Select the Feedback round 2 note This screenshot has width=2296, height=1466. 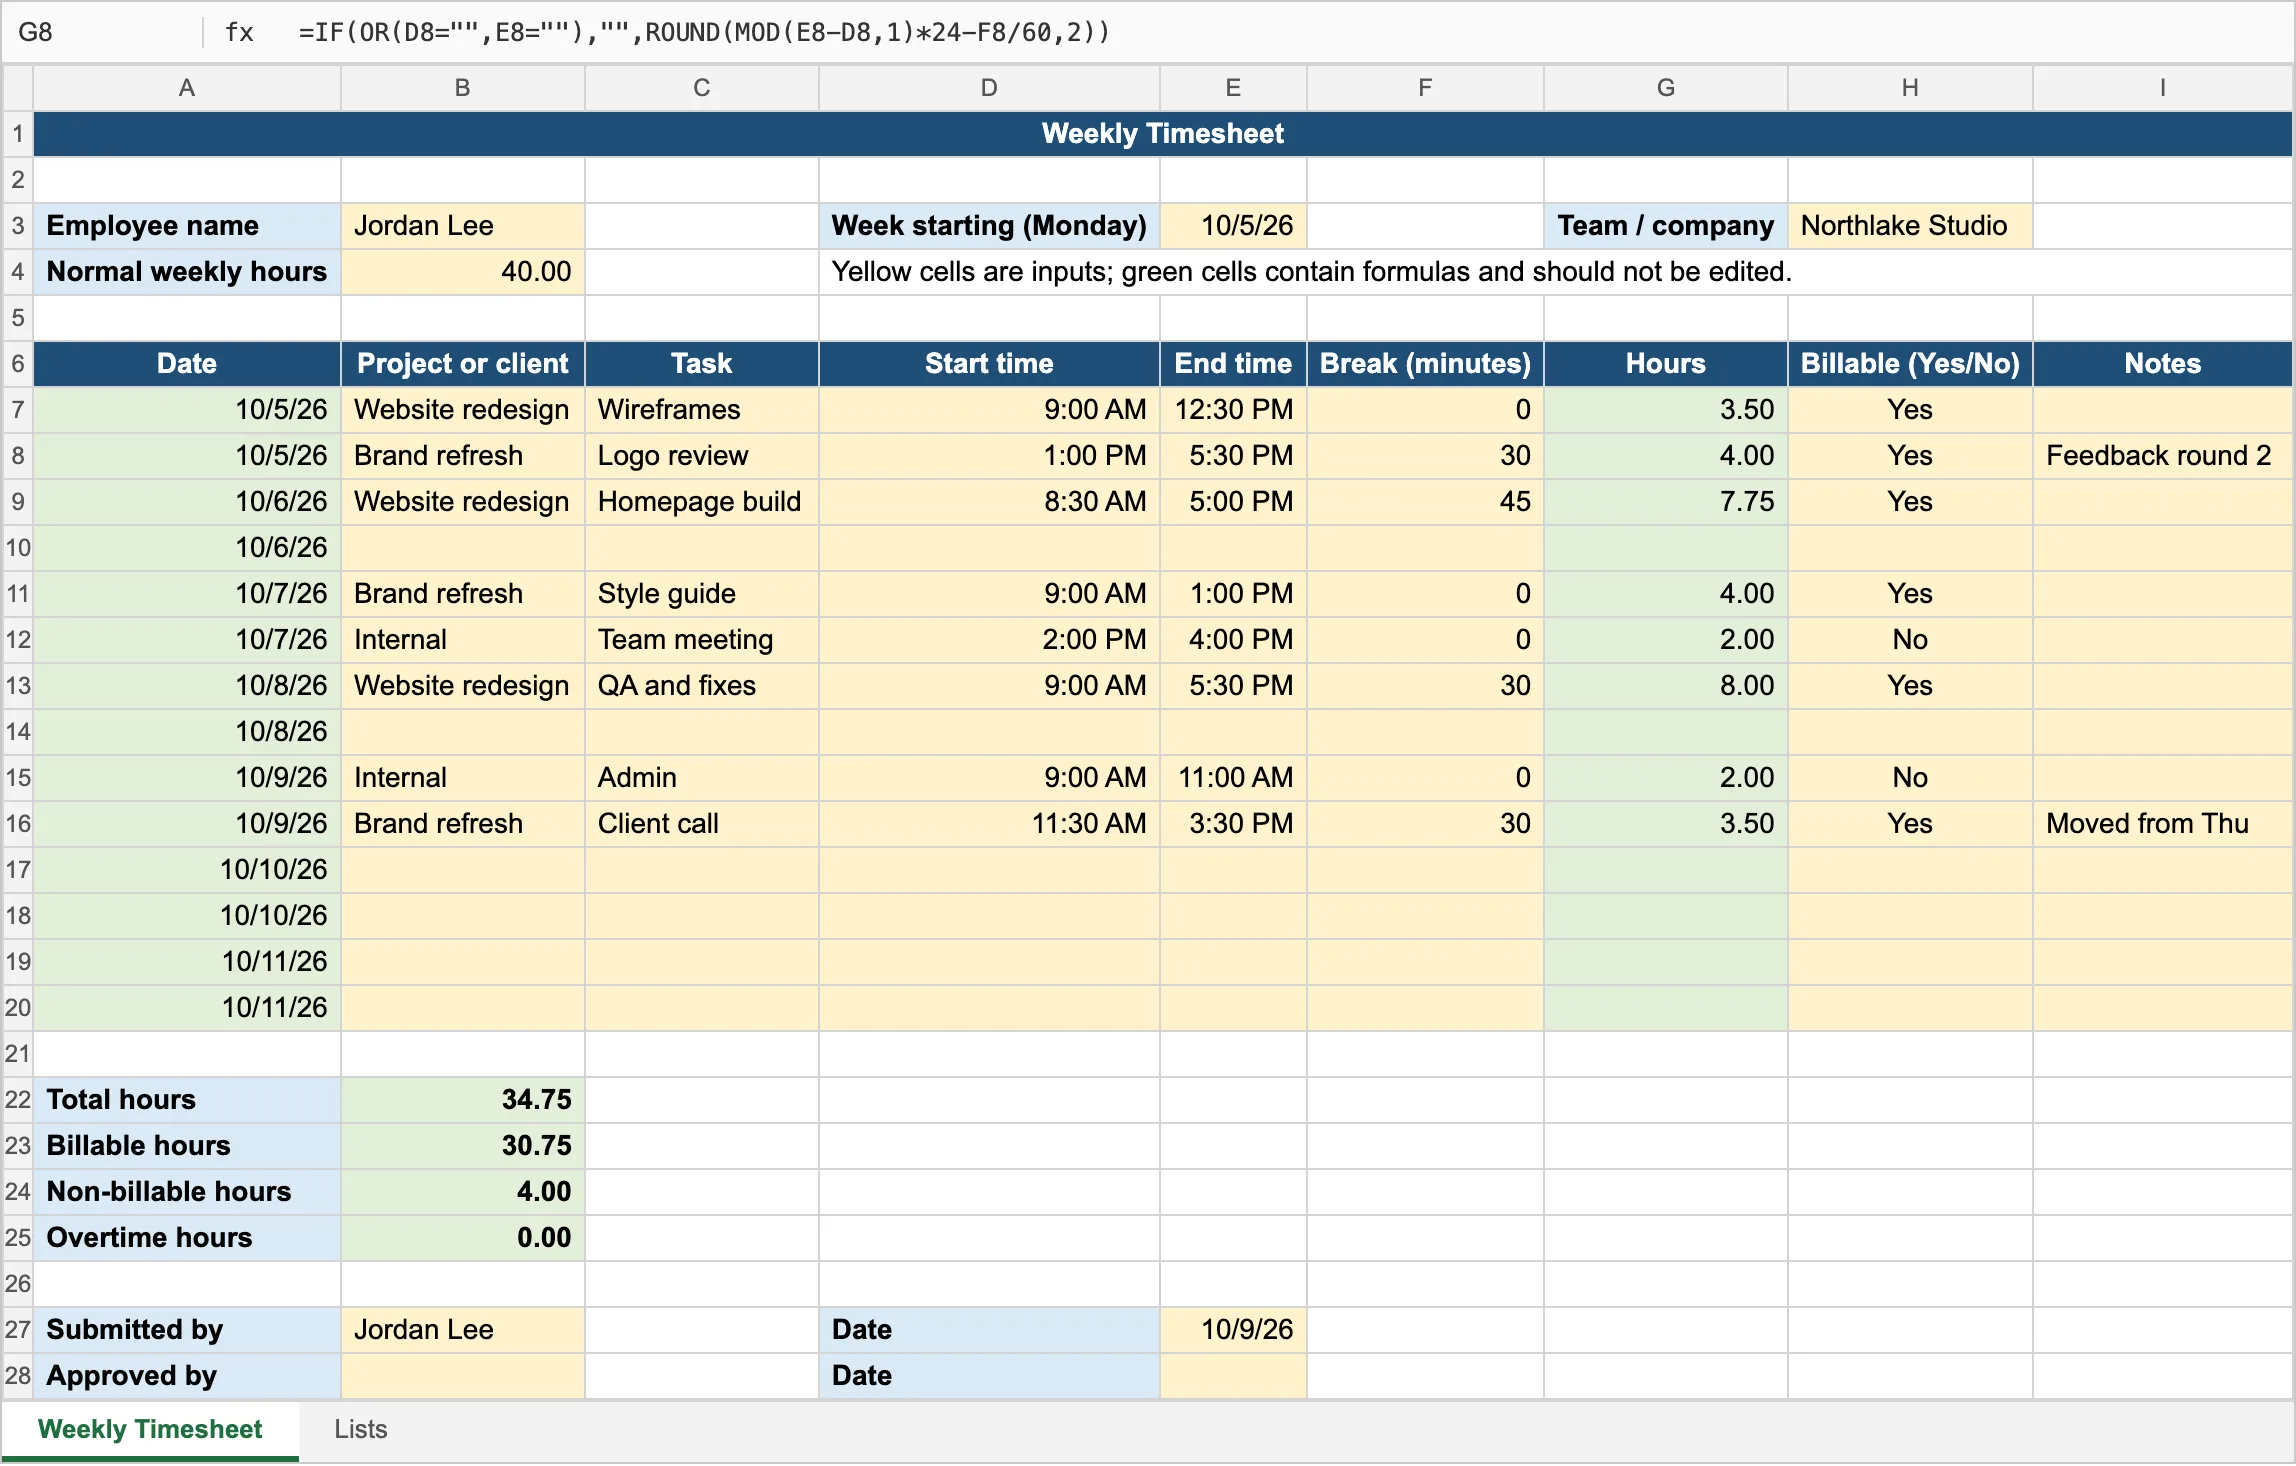[2162, 456]
